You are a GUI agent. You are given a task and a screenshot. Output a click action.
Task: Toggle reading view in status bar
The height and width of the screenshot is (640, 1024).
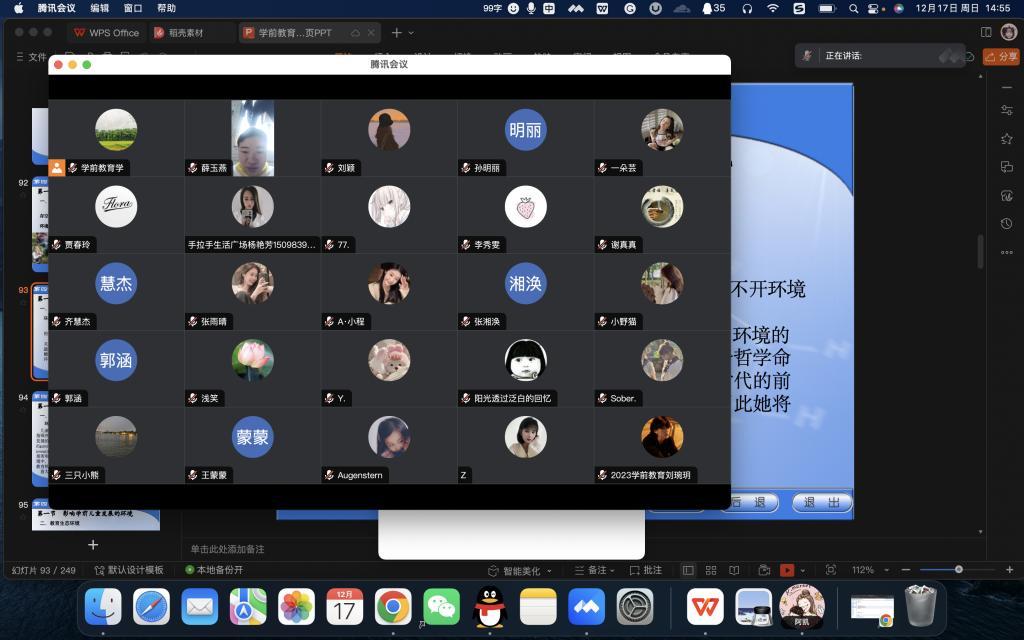point(735,570)
